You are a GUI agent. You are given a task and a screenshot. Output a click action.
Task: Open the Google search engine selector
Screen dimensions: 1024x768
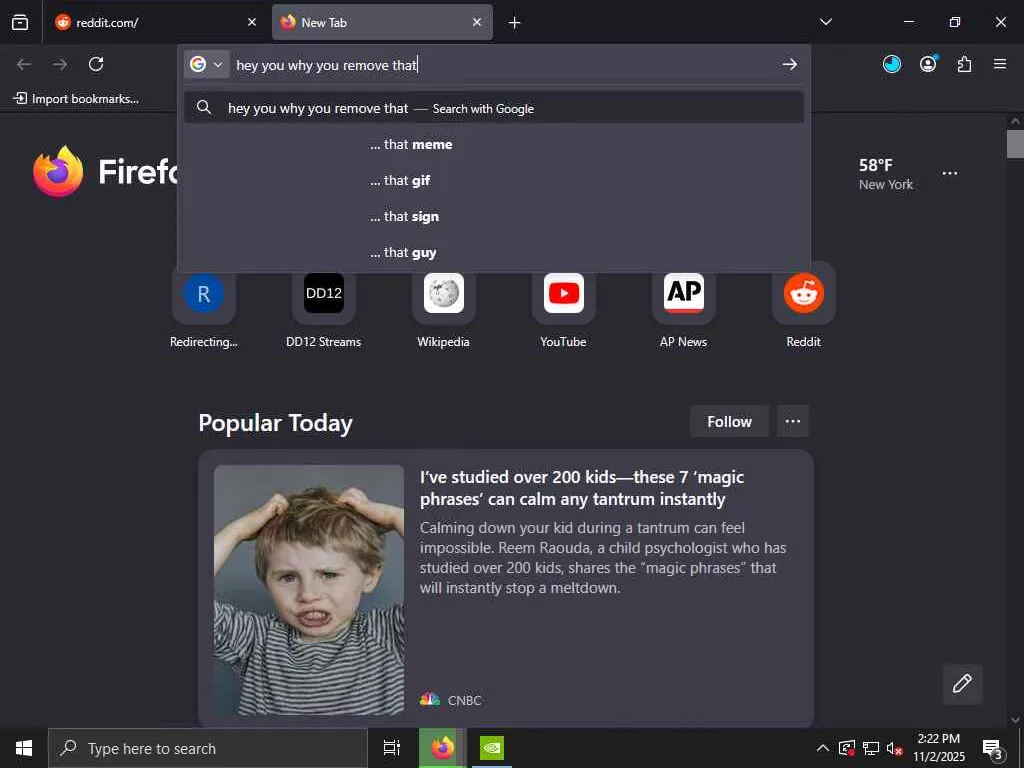(x=206, y=64)
